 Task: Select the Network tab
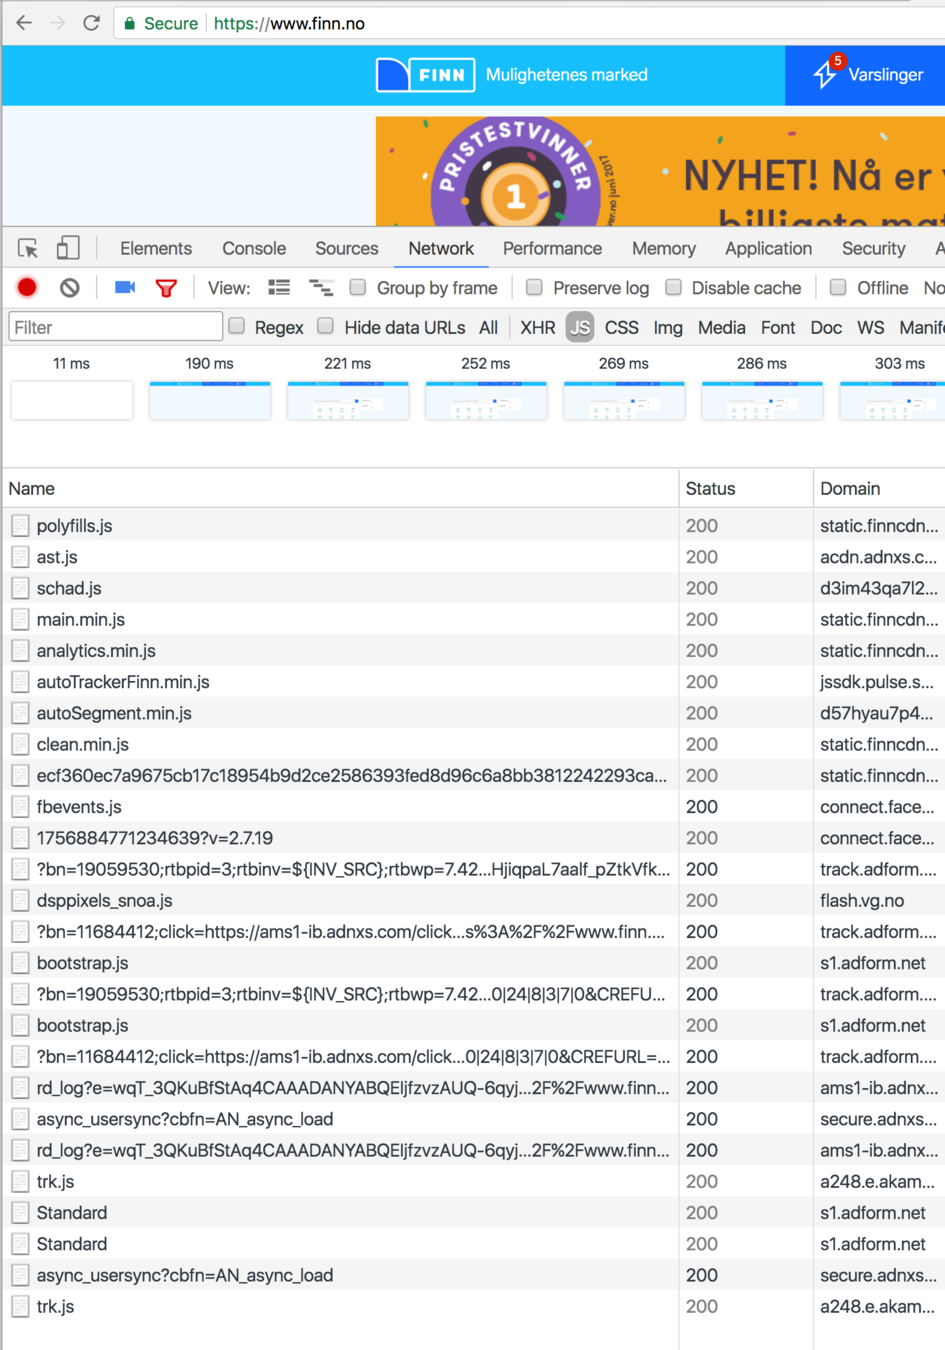(x=441, y=248)
